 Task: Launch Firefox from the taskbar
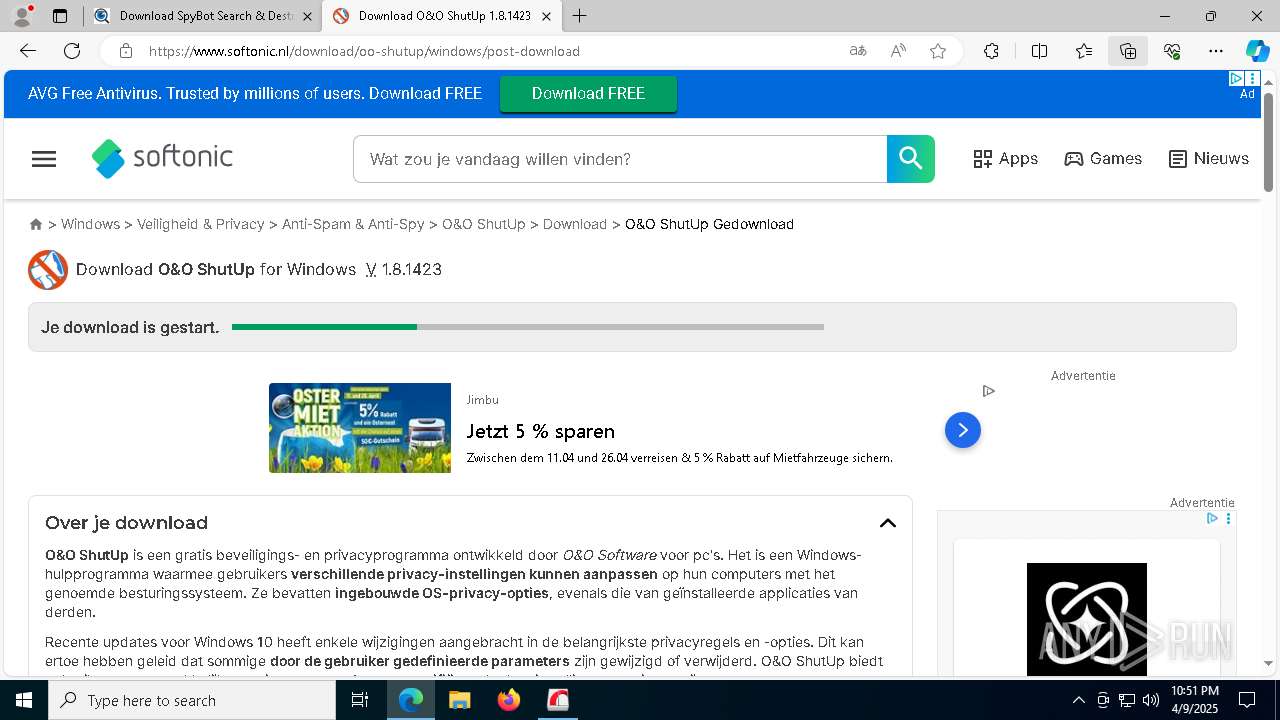[x=509, y=700]
